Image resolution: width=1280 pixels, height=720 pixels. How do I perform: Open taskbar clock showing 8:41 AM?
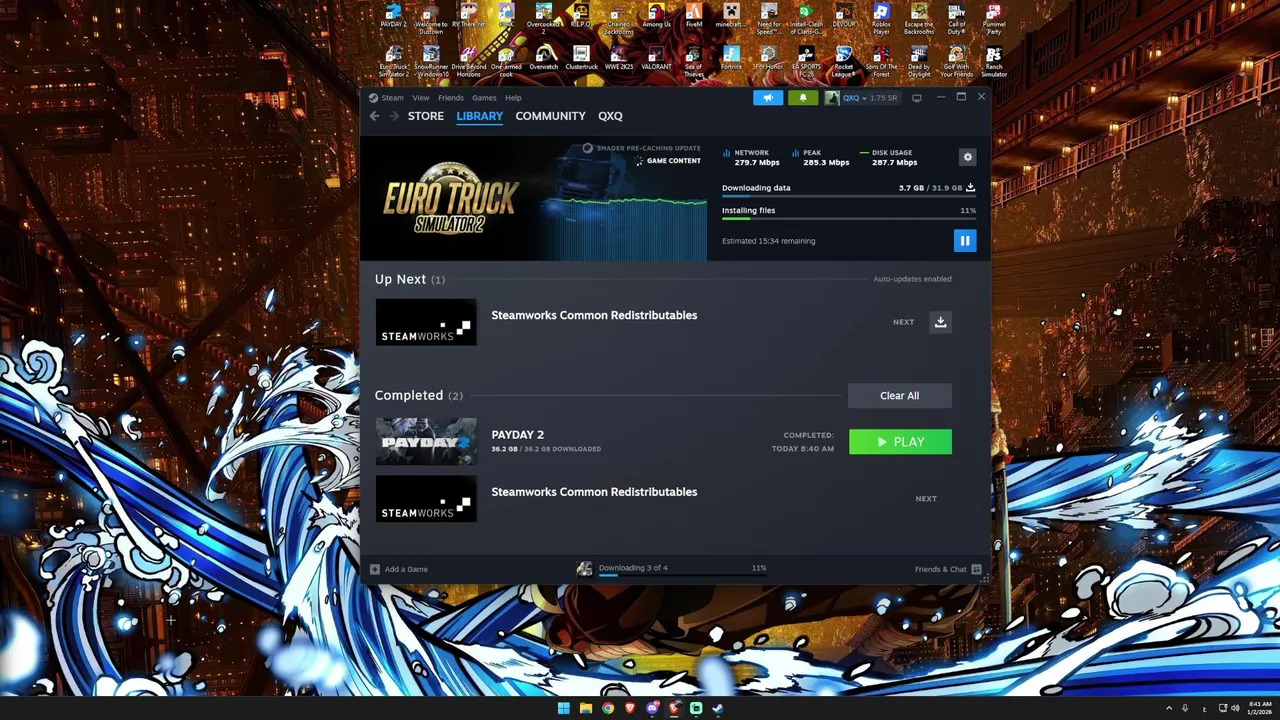(x=1260, y=708)
